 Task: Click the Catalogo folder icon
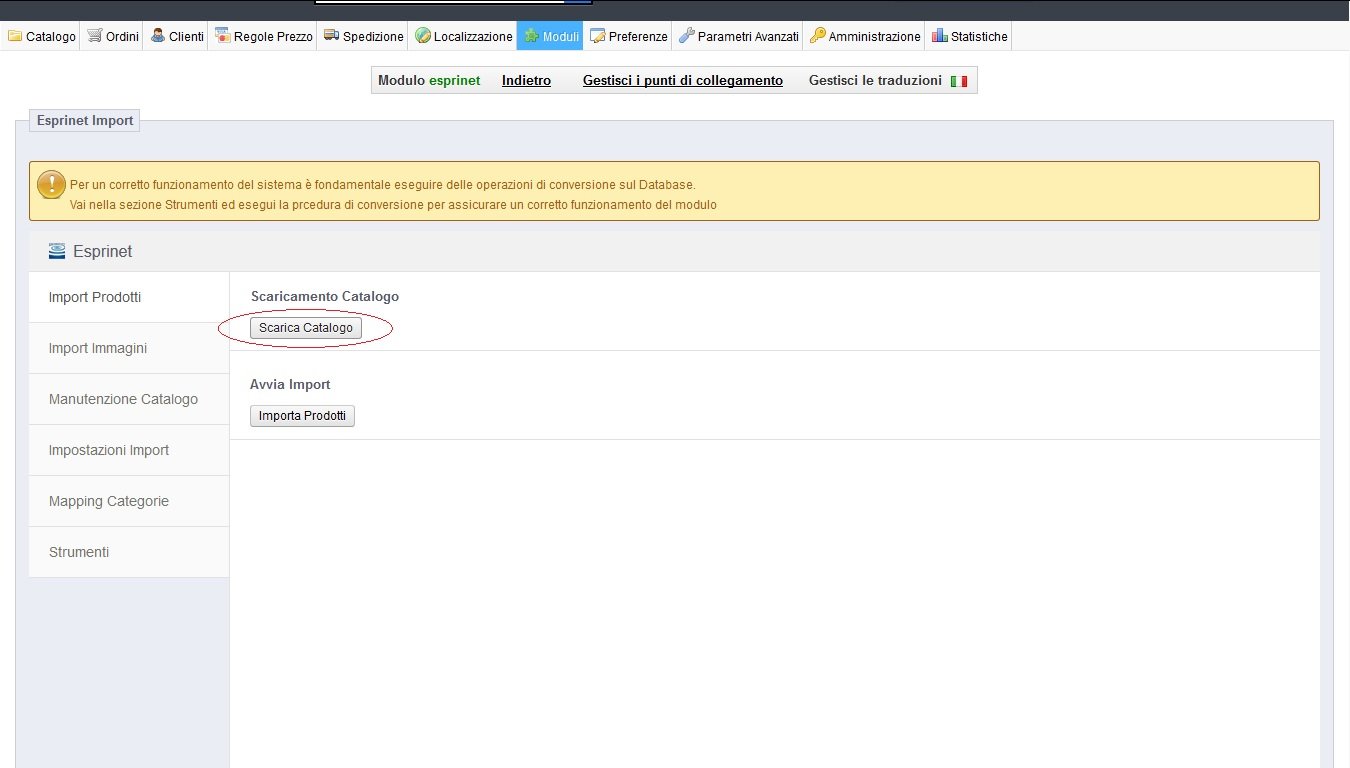[x=15, y=36]
